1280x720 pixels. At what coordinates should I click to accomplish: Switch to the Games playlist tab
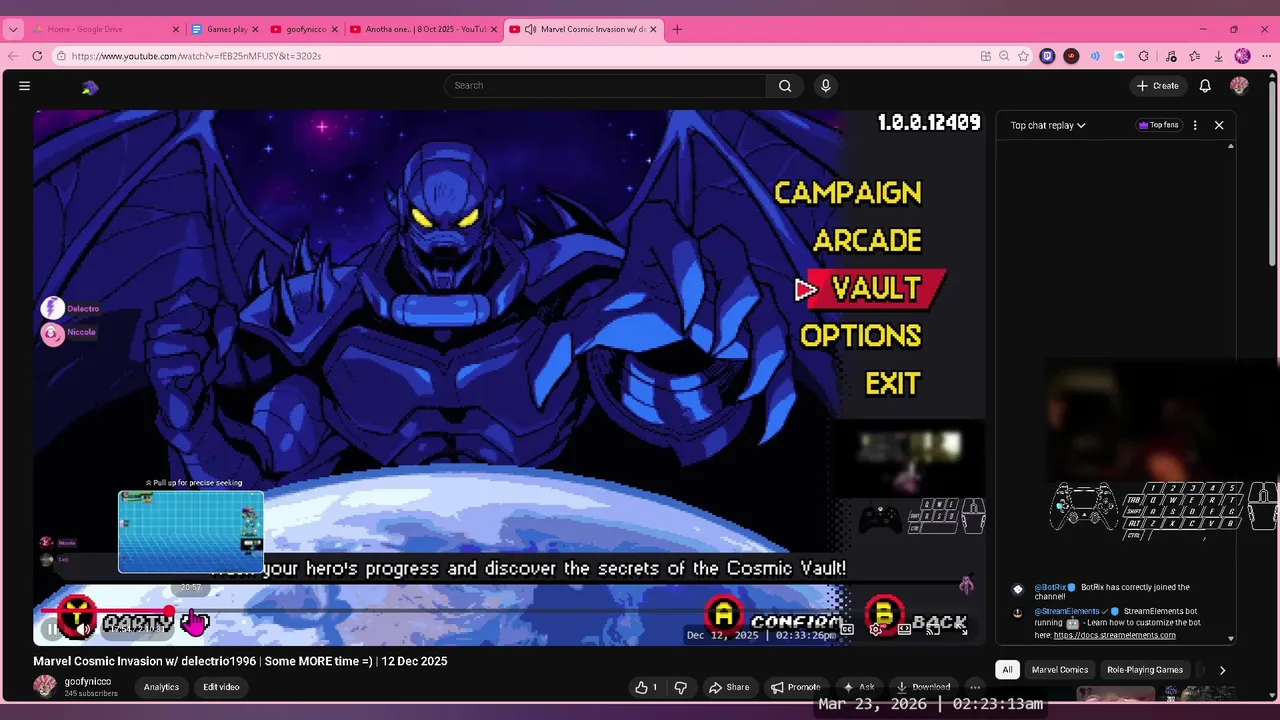(225, 29)
